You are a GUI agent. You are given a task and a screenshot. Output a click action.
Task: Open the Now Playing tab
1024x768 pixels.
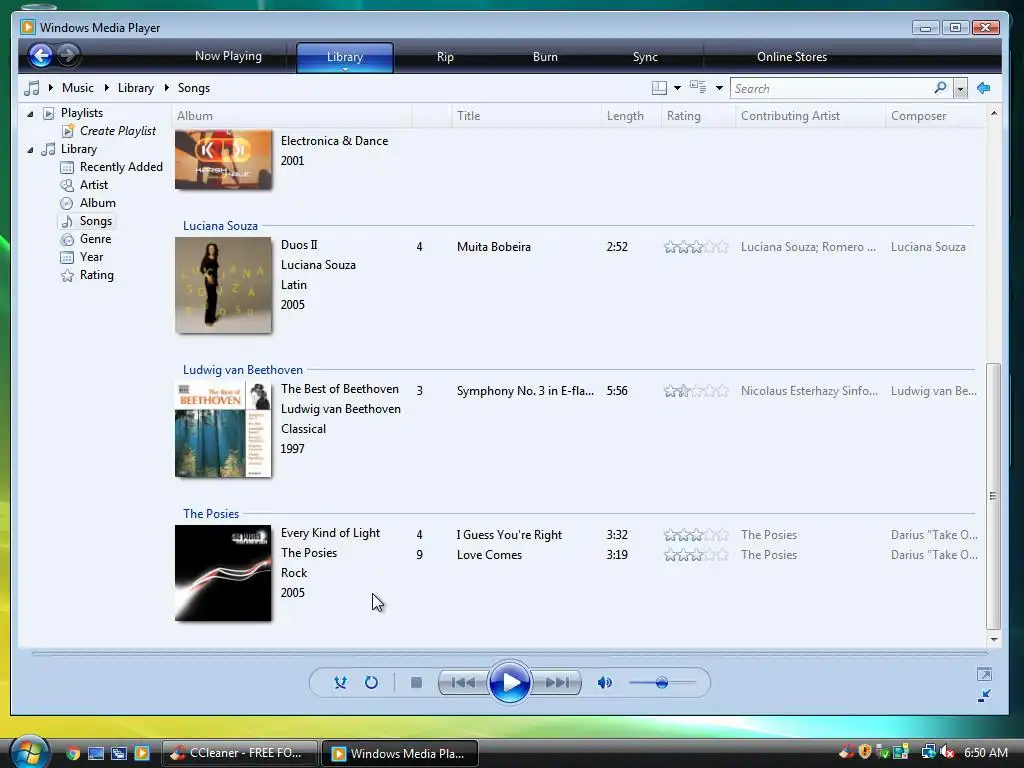coord(229,56)
